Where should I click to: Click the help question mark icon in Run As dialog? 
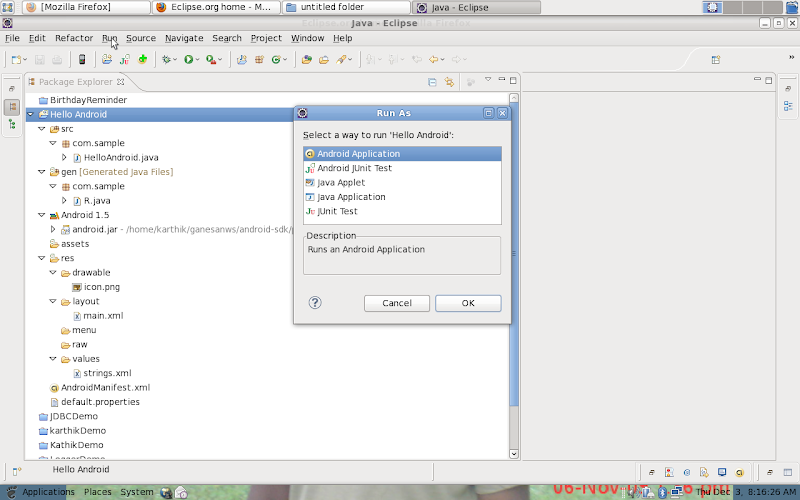[315, 303]
